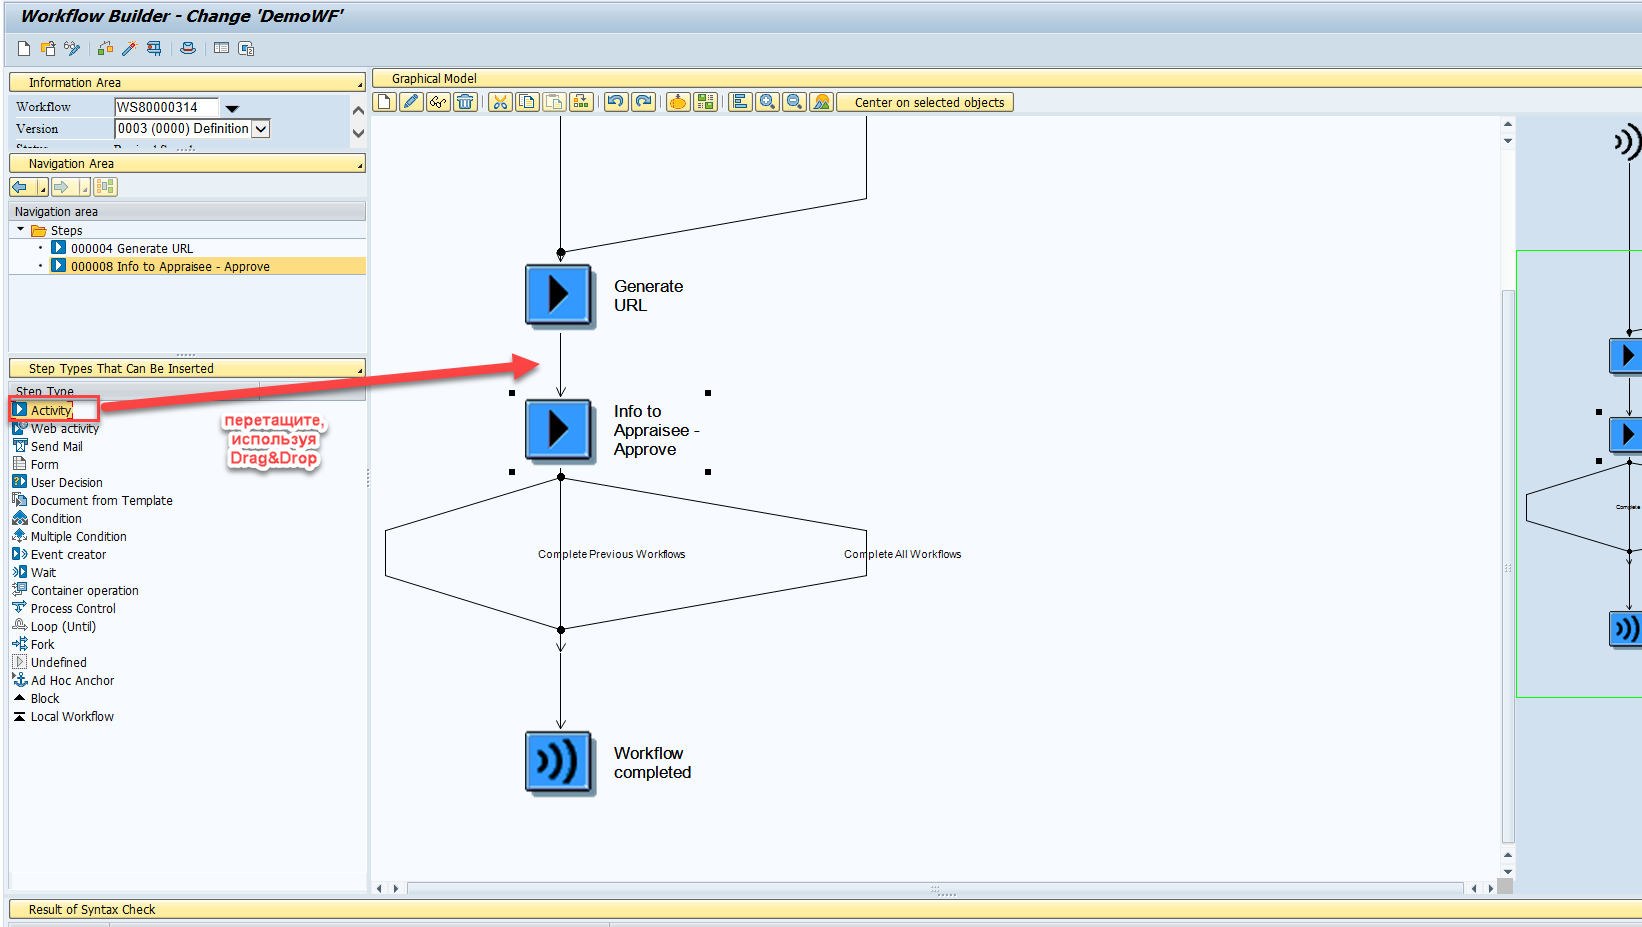Click the Display step glasses icon
This screenshot has width=1642, height=927.
click(438, 102)
